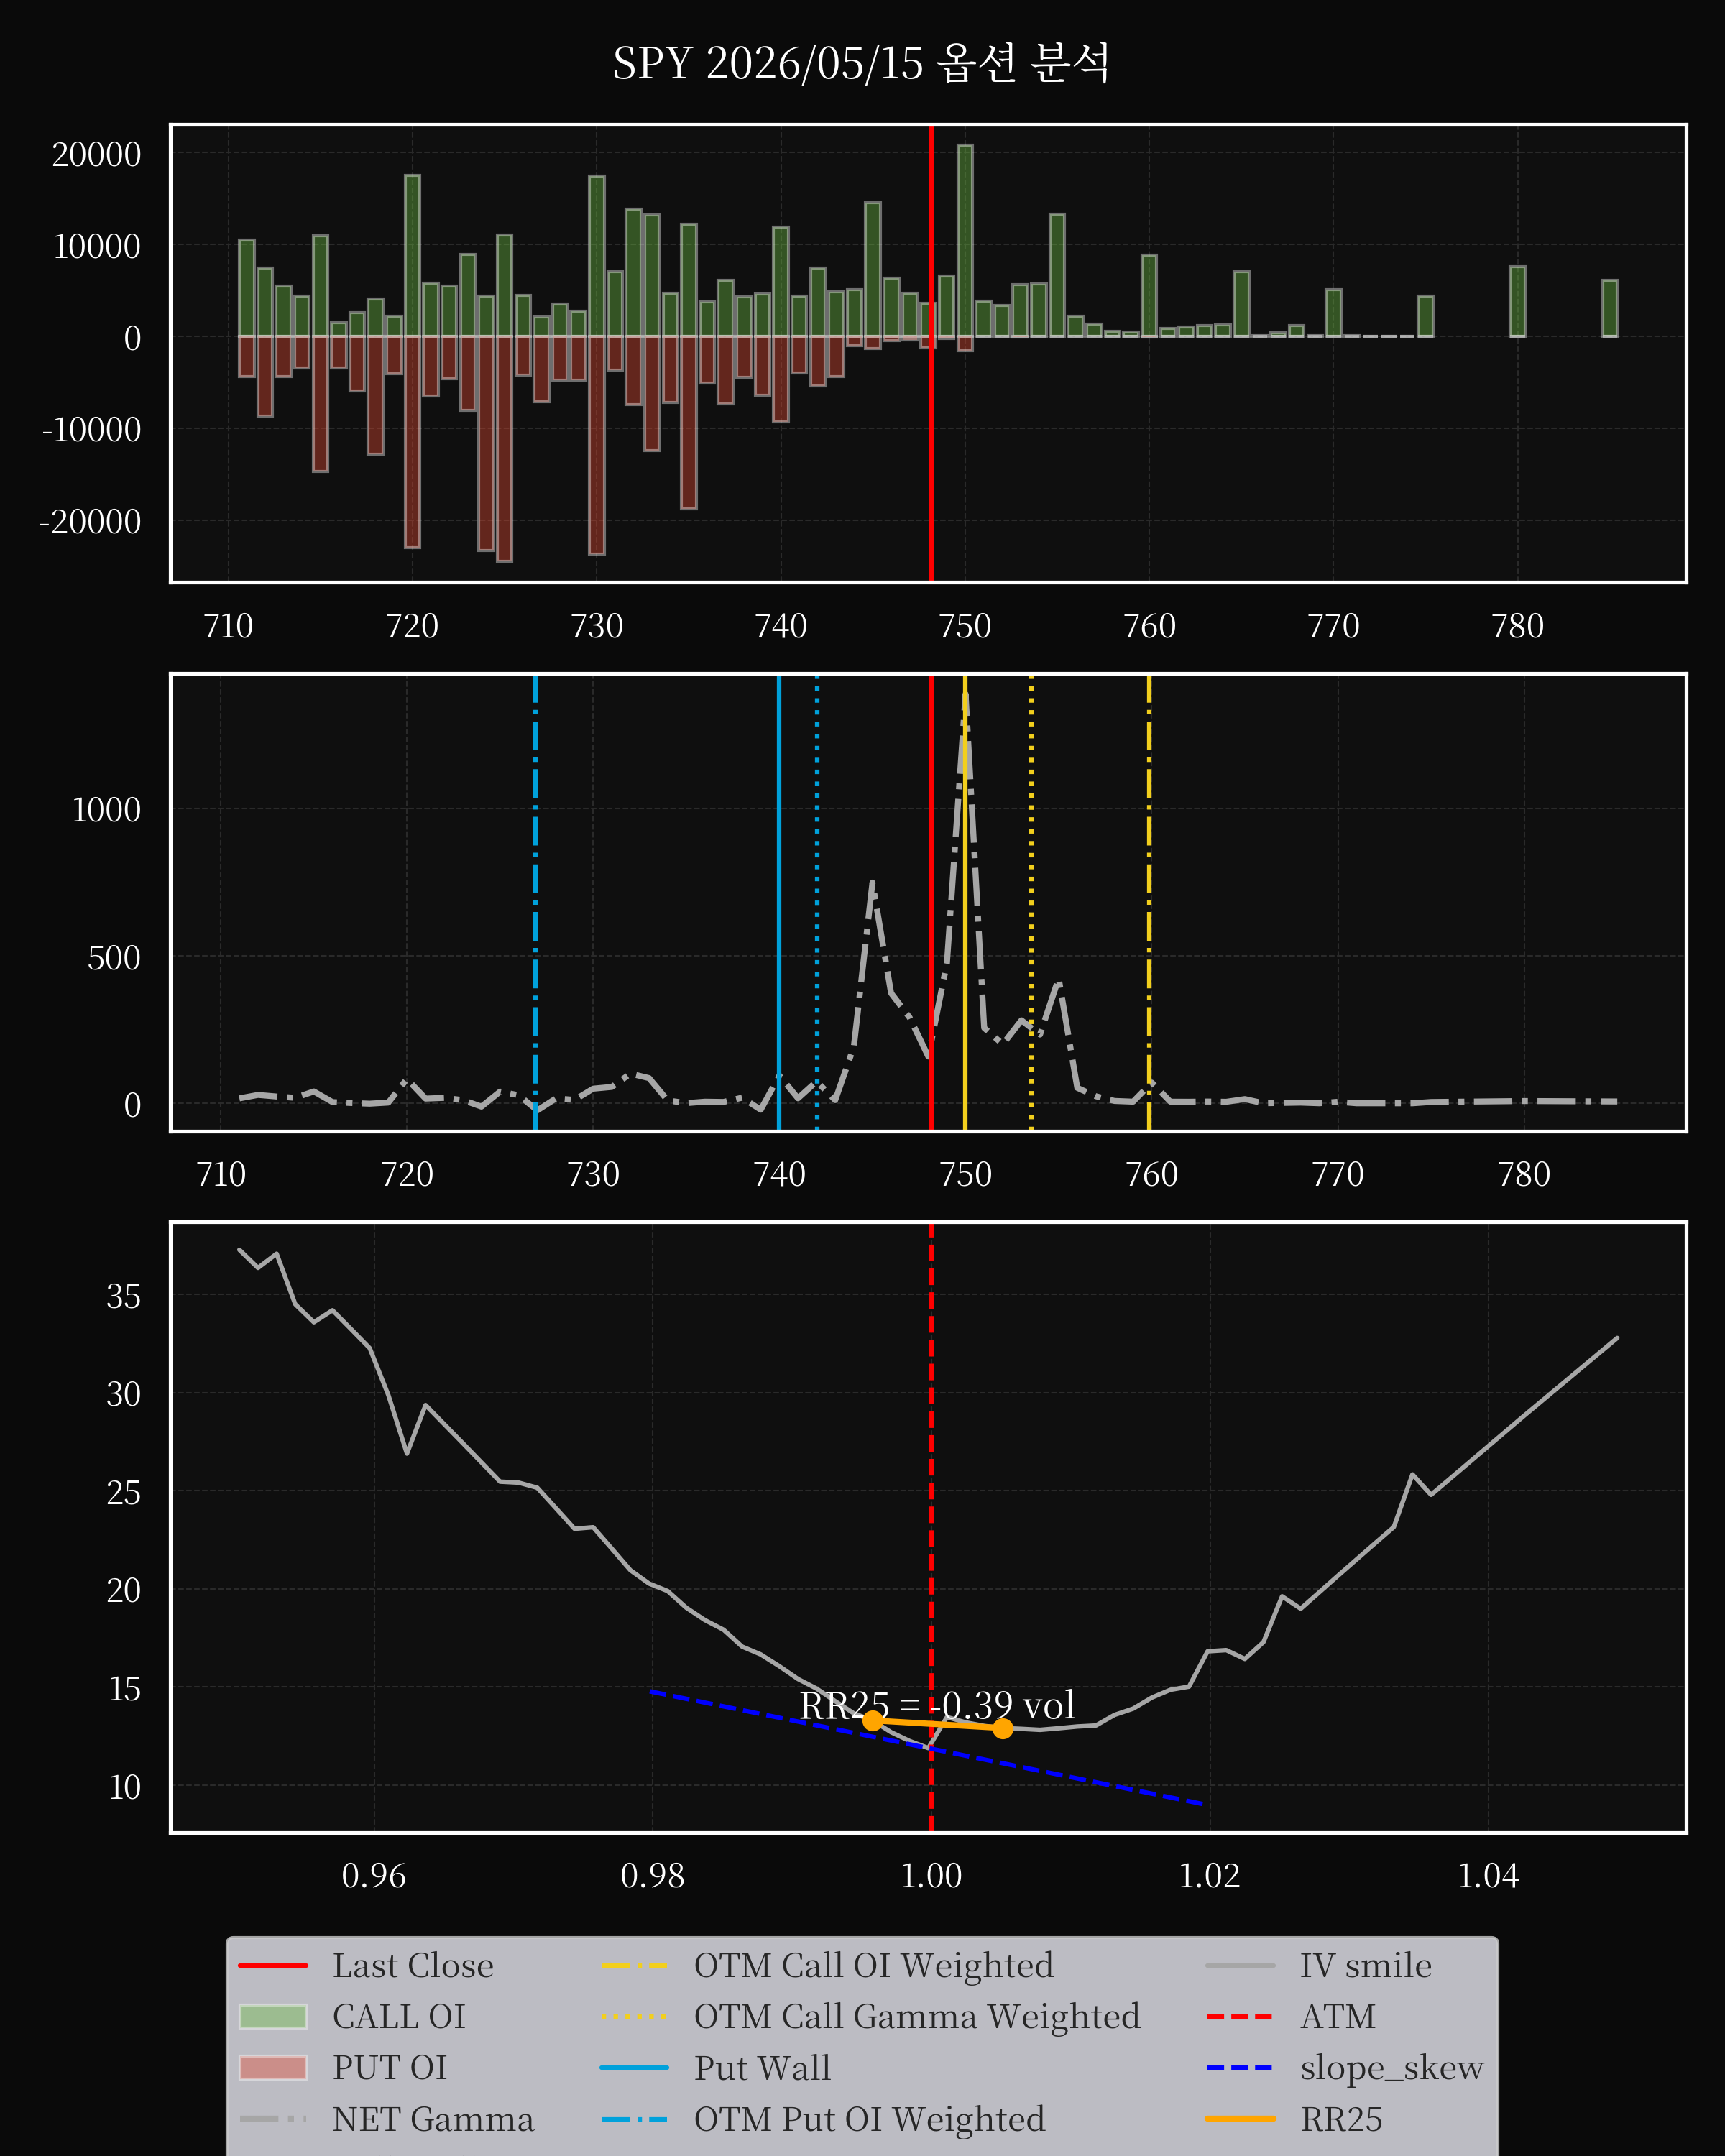Image resolution: width=1725 pixels, height=2156 pixels.
Task: Click the 'Put Wall' legend label
Action: pyautogui.click(x=762, y=2068)
